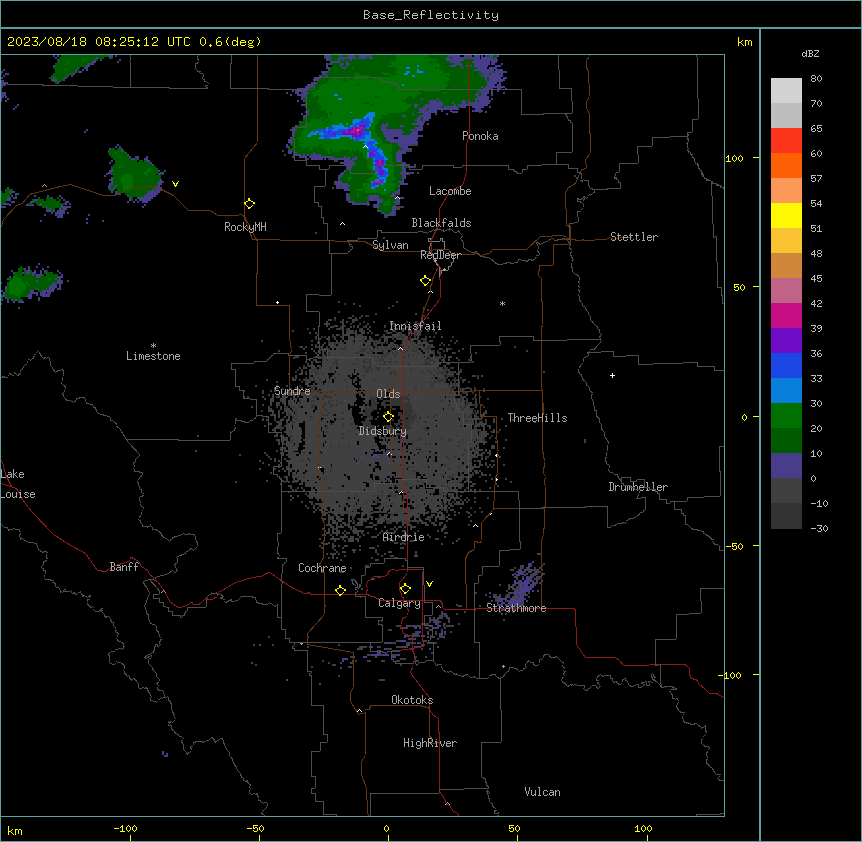
Task: Click the -100 tick on the right vertical axis
Action: (731, 675)
